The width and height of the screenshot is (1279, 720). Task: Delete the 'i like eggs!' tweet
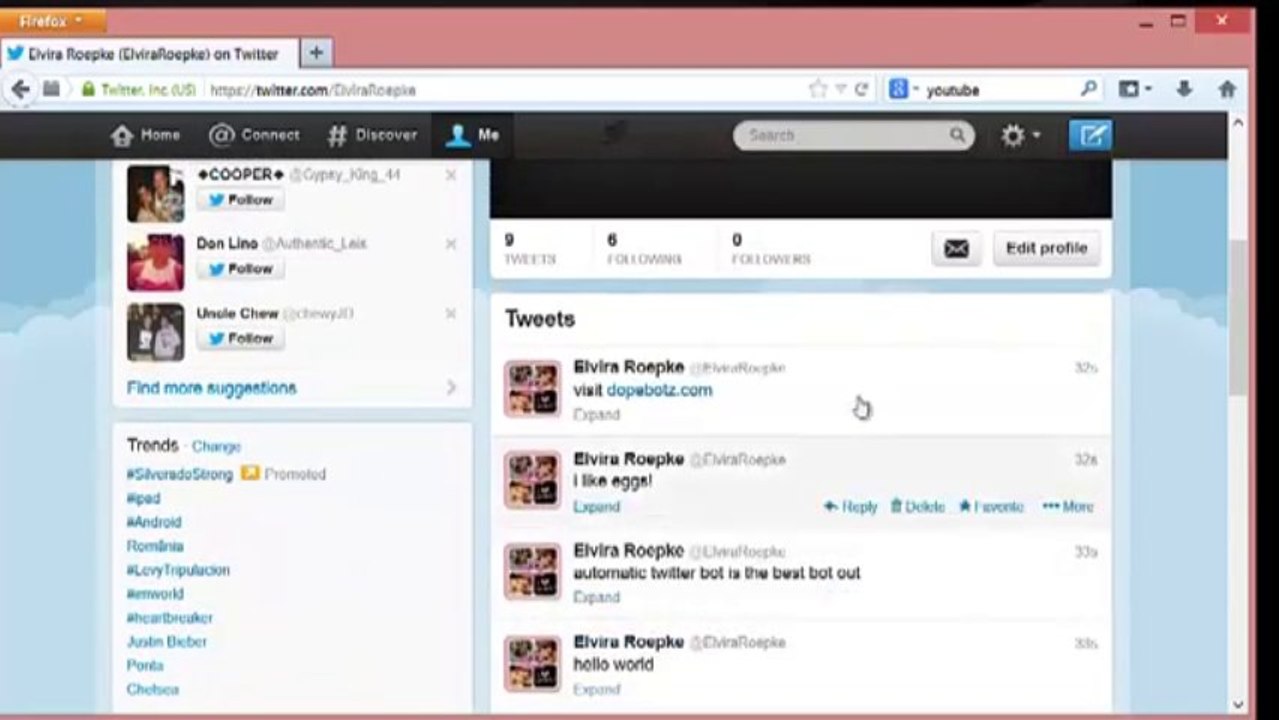pos(917,507)
